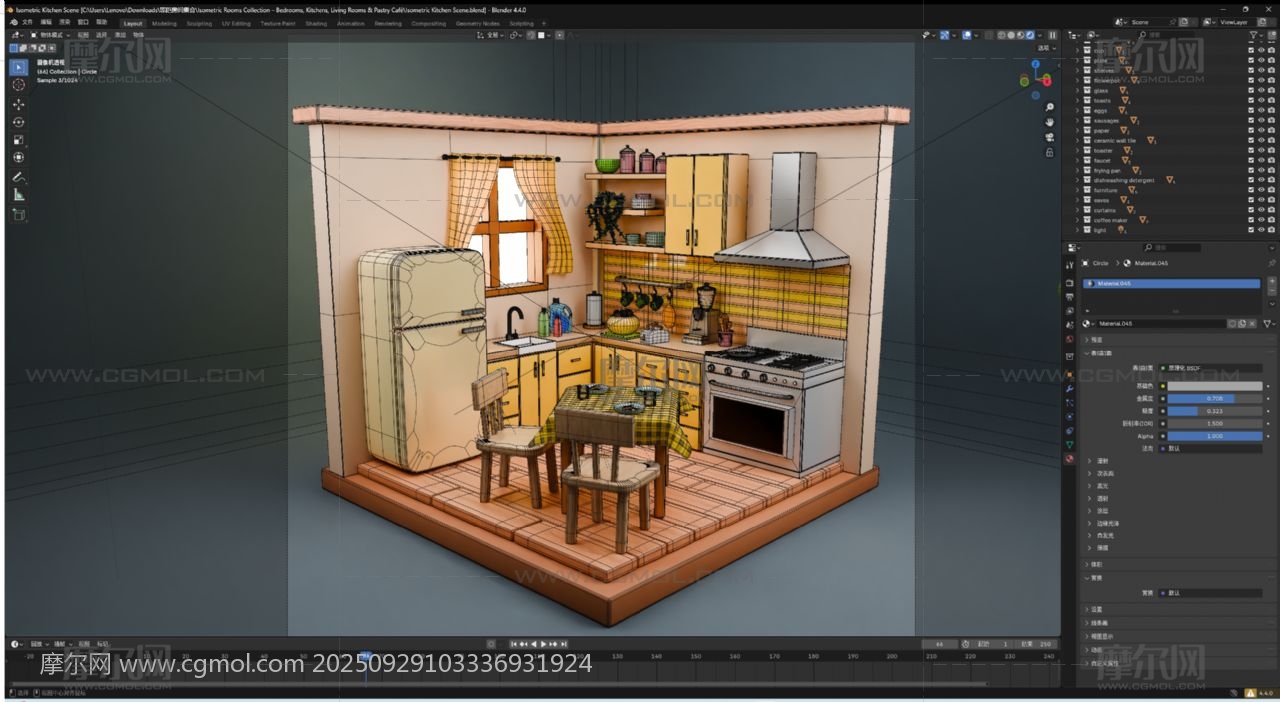
Task: Click the zoom magnifier viewport gizmo
Action: click(1049, 107)
